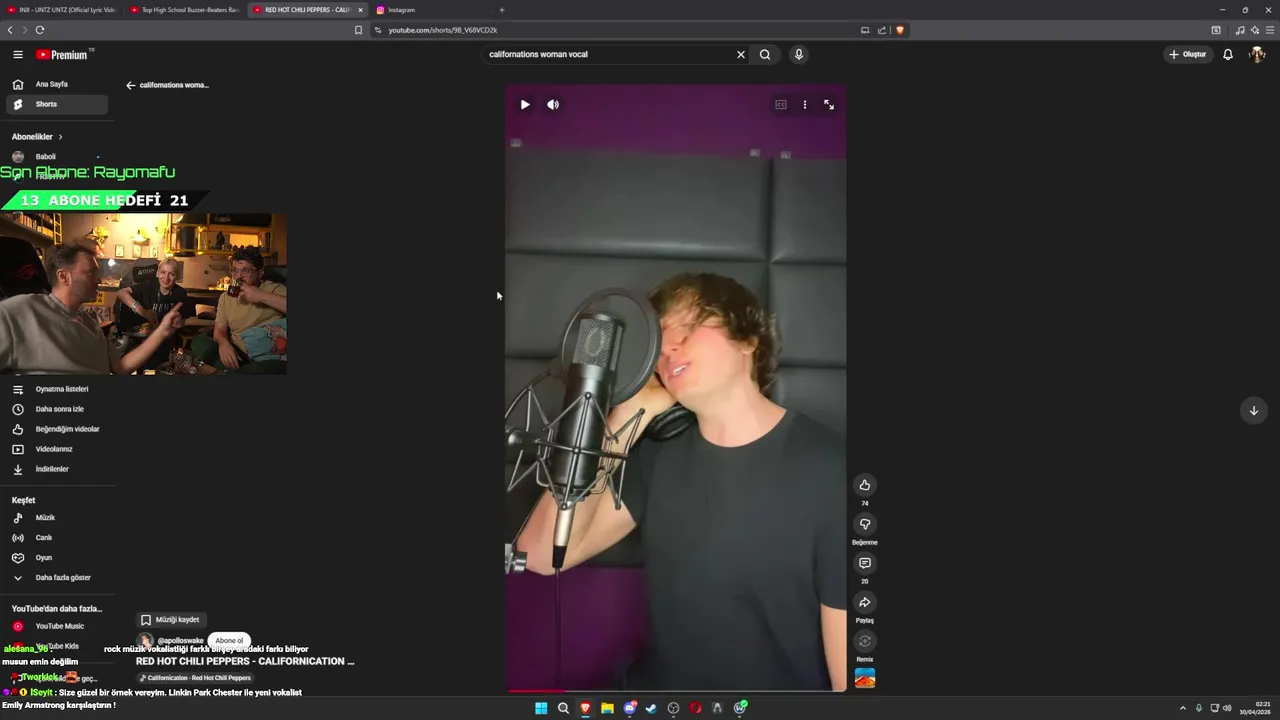The image size is (1280, 720).
Task: Open File Explorer from taskbar
Action: tap(607, 708)
